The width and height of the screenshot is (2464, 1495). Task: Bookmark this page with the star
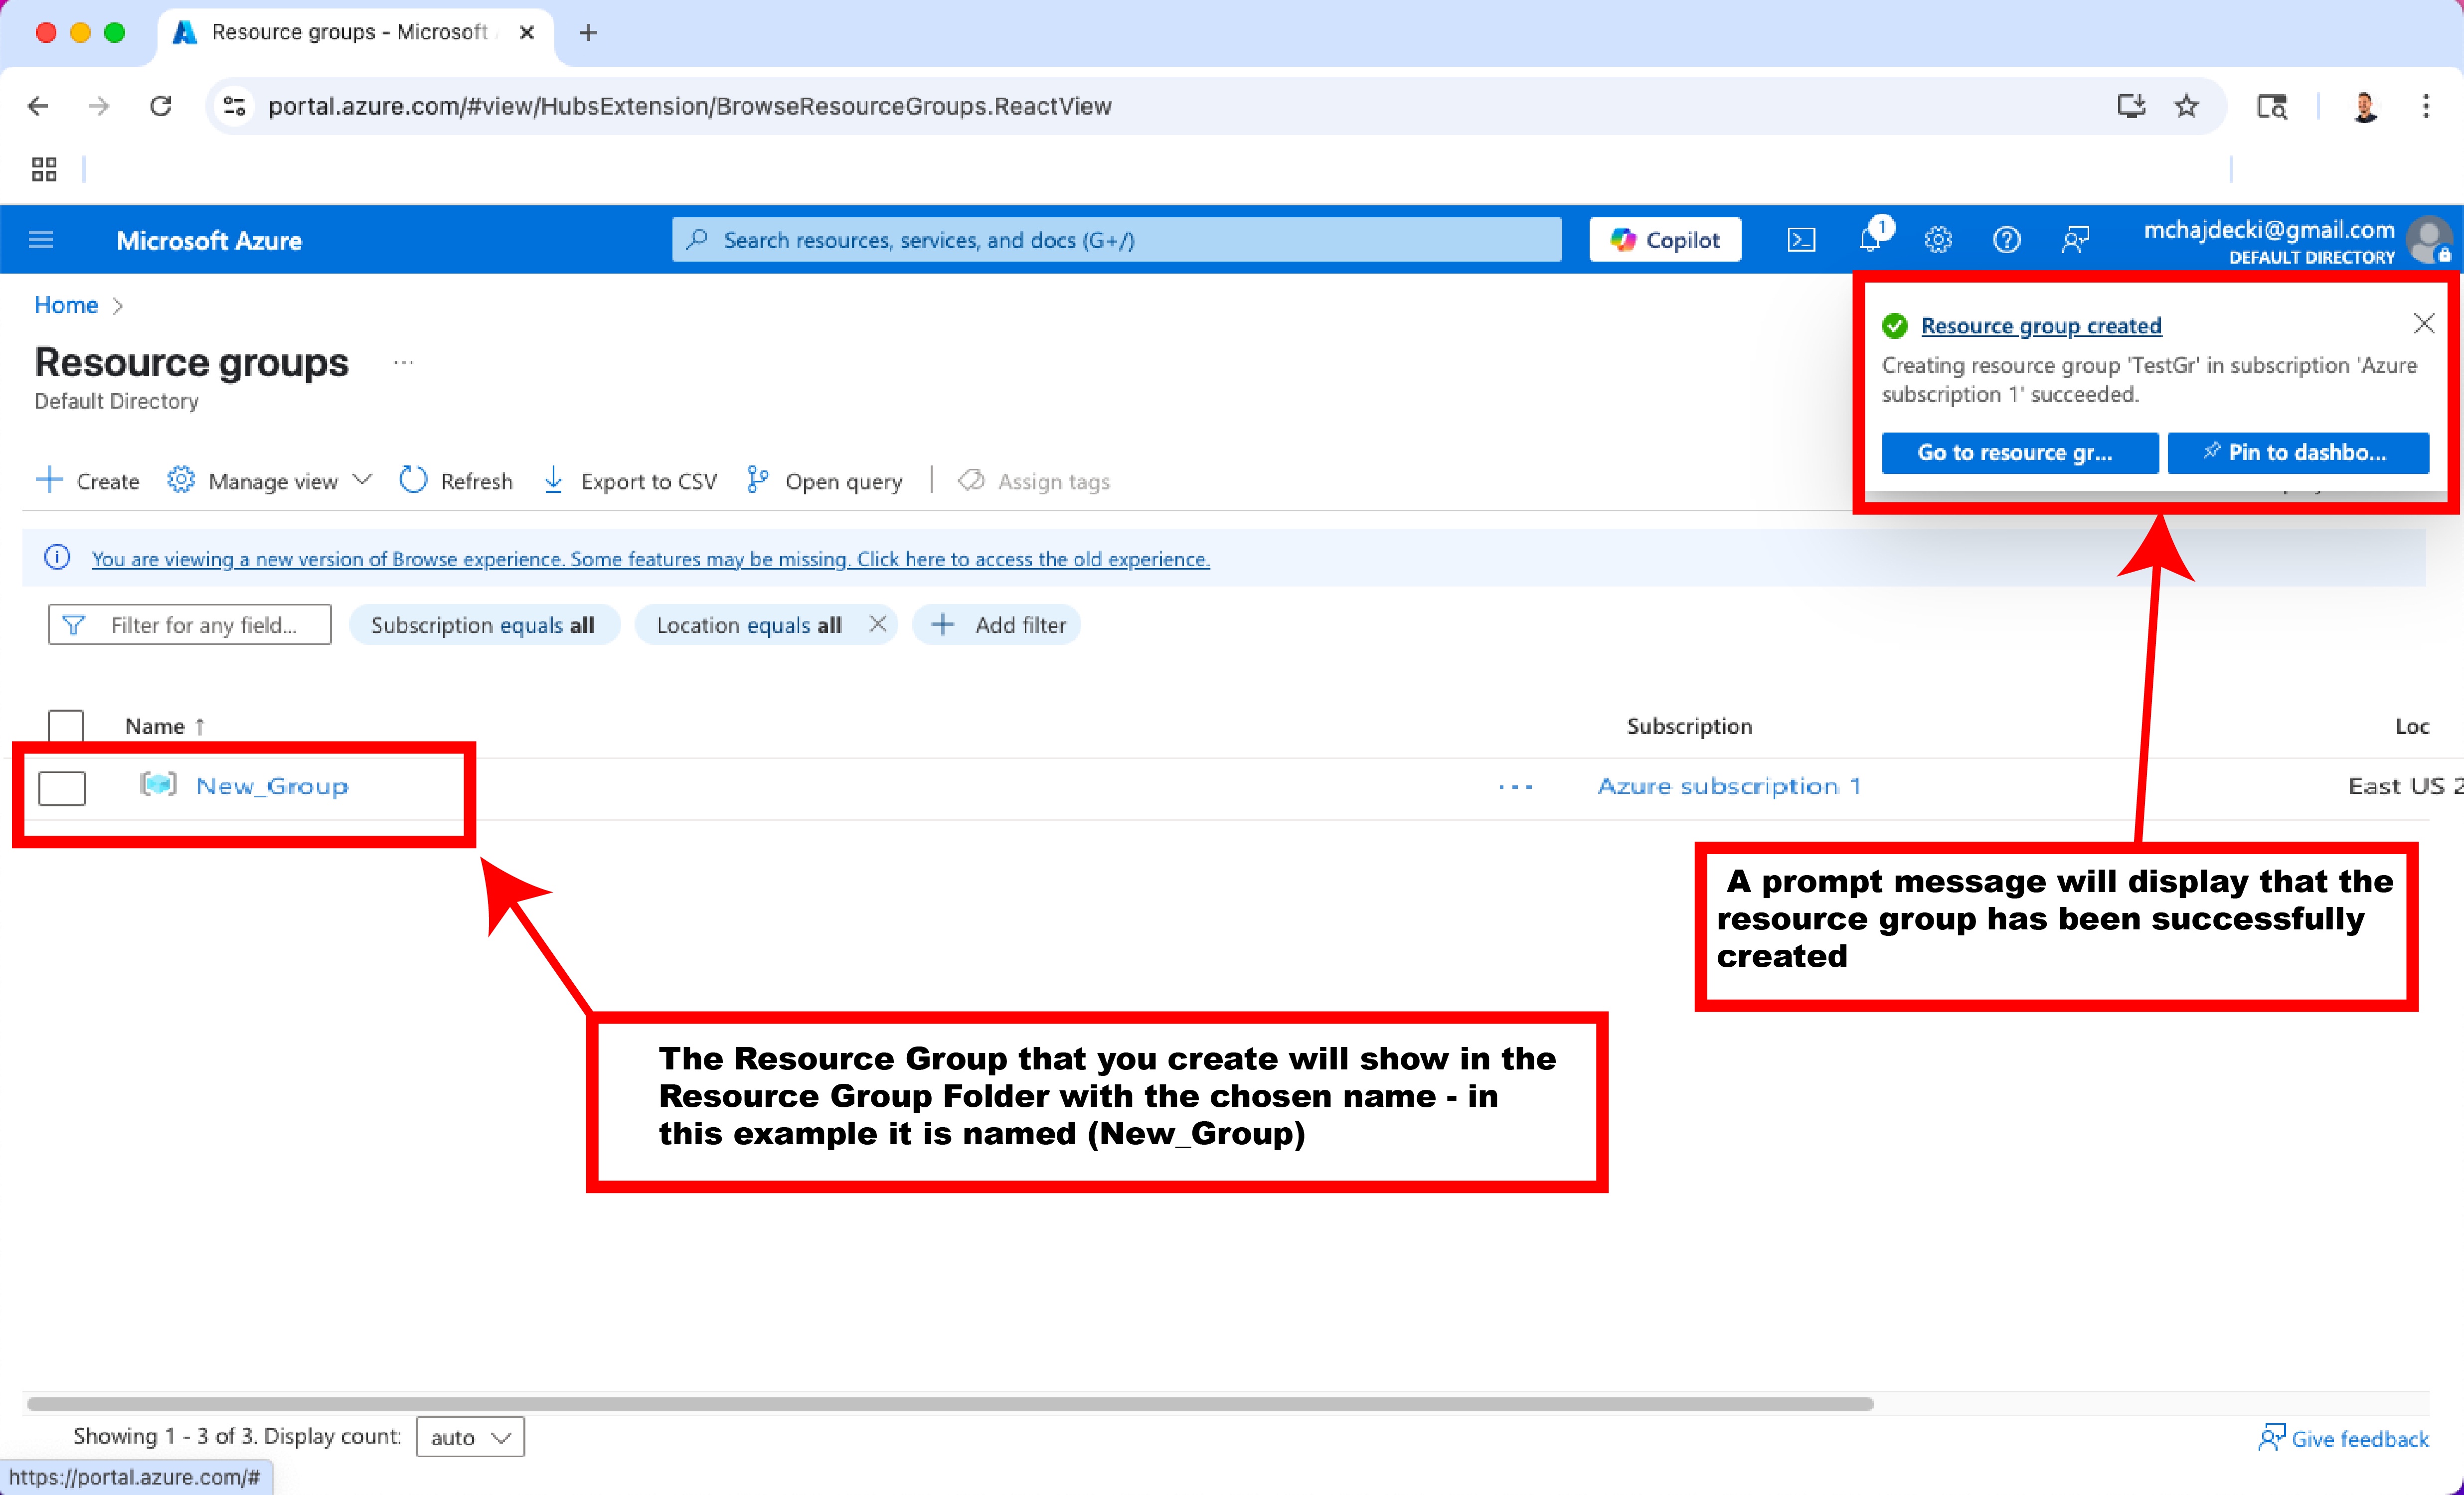(x=2187, y=106)
